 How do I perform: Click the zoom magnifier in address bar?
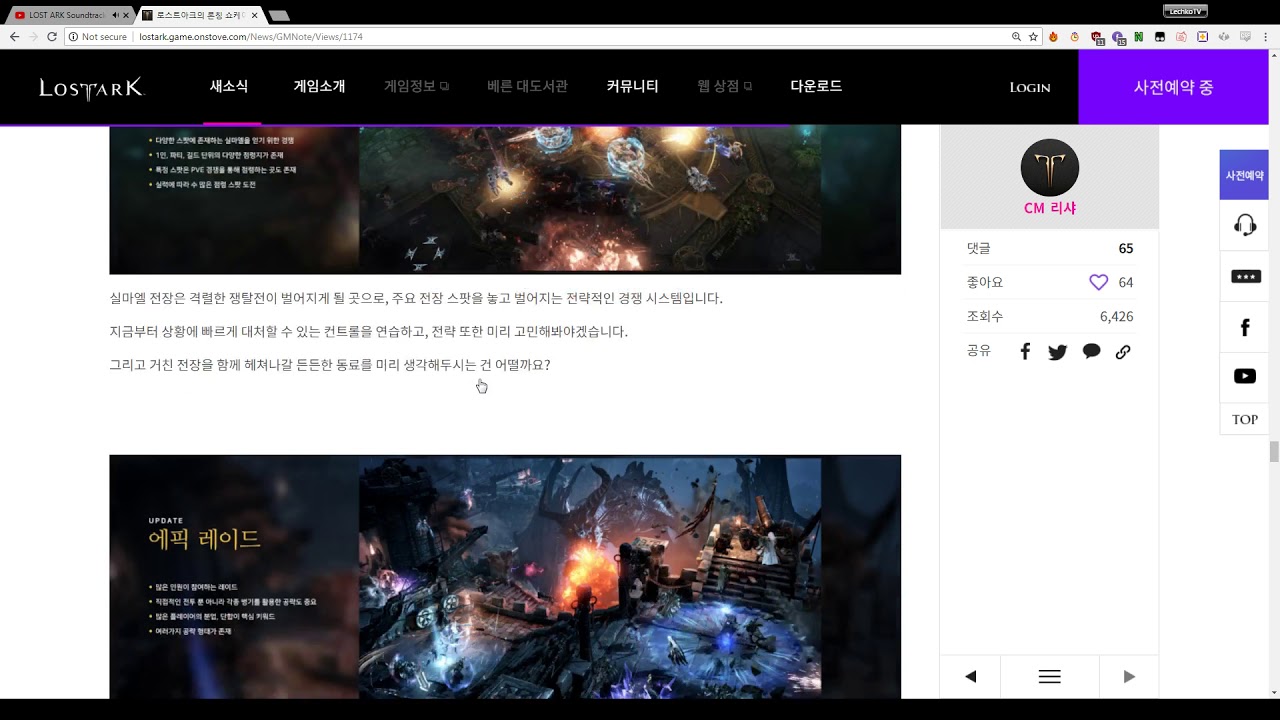(x=1016, y=36)
